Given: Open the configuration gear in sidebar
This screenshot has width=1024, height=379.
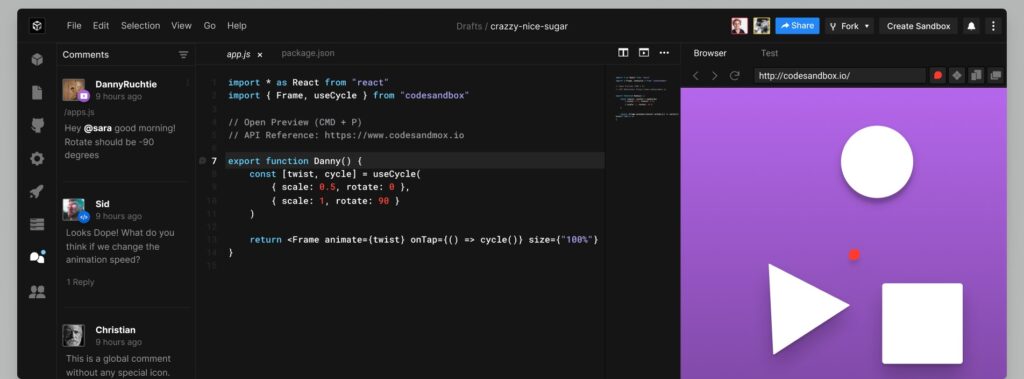Looking at the screenshot, I should point(37,158).
